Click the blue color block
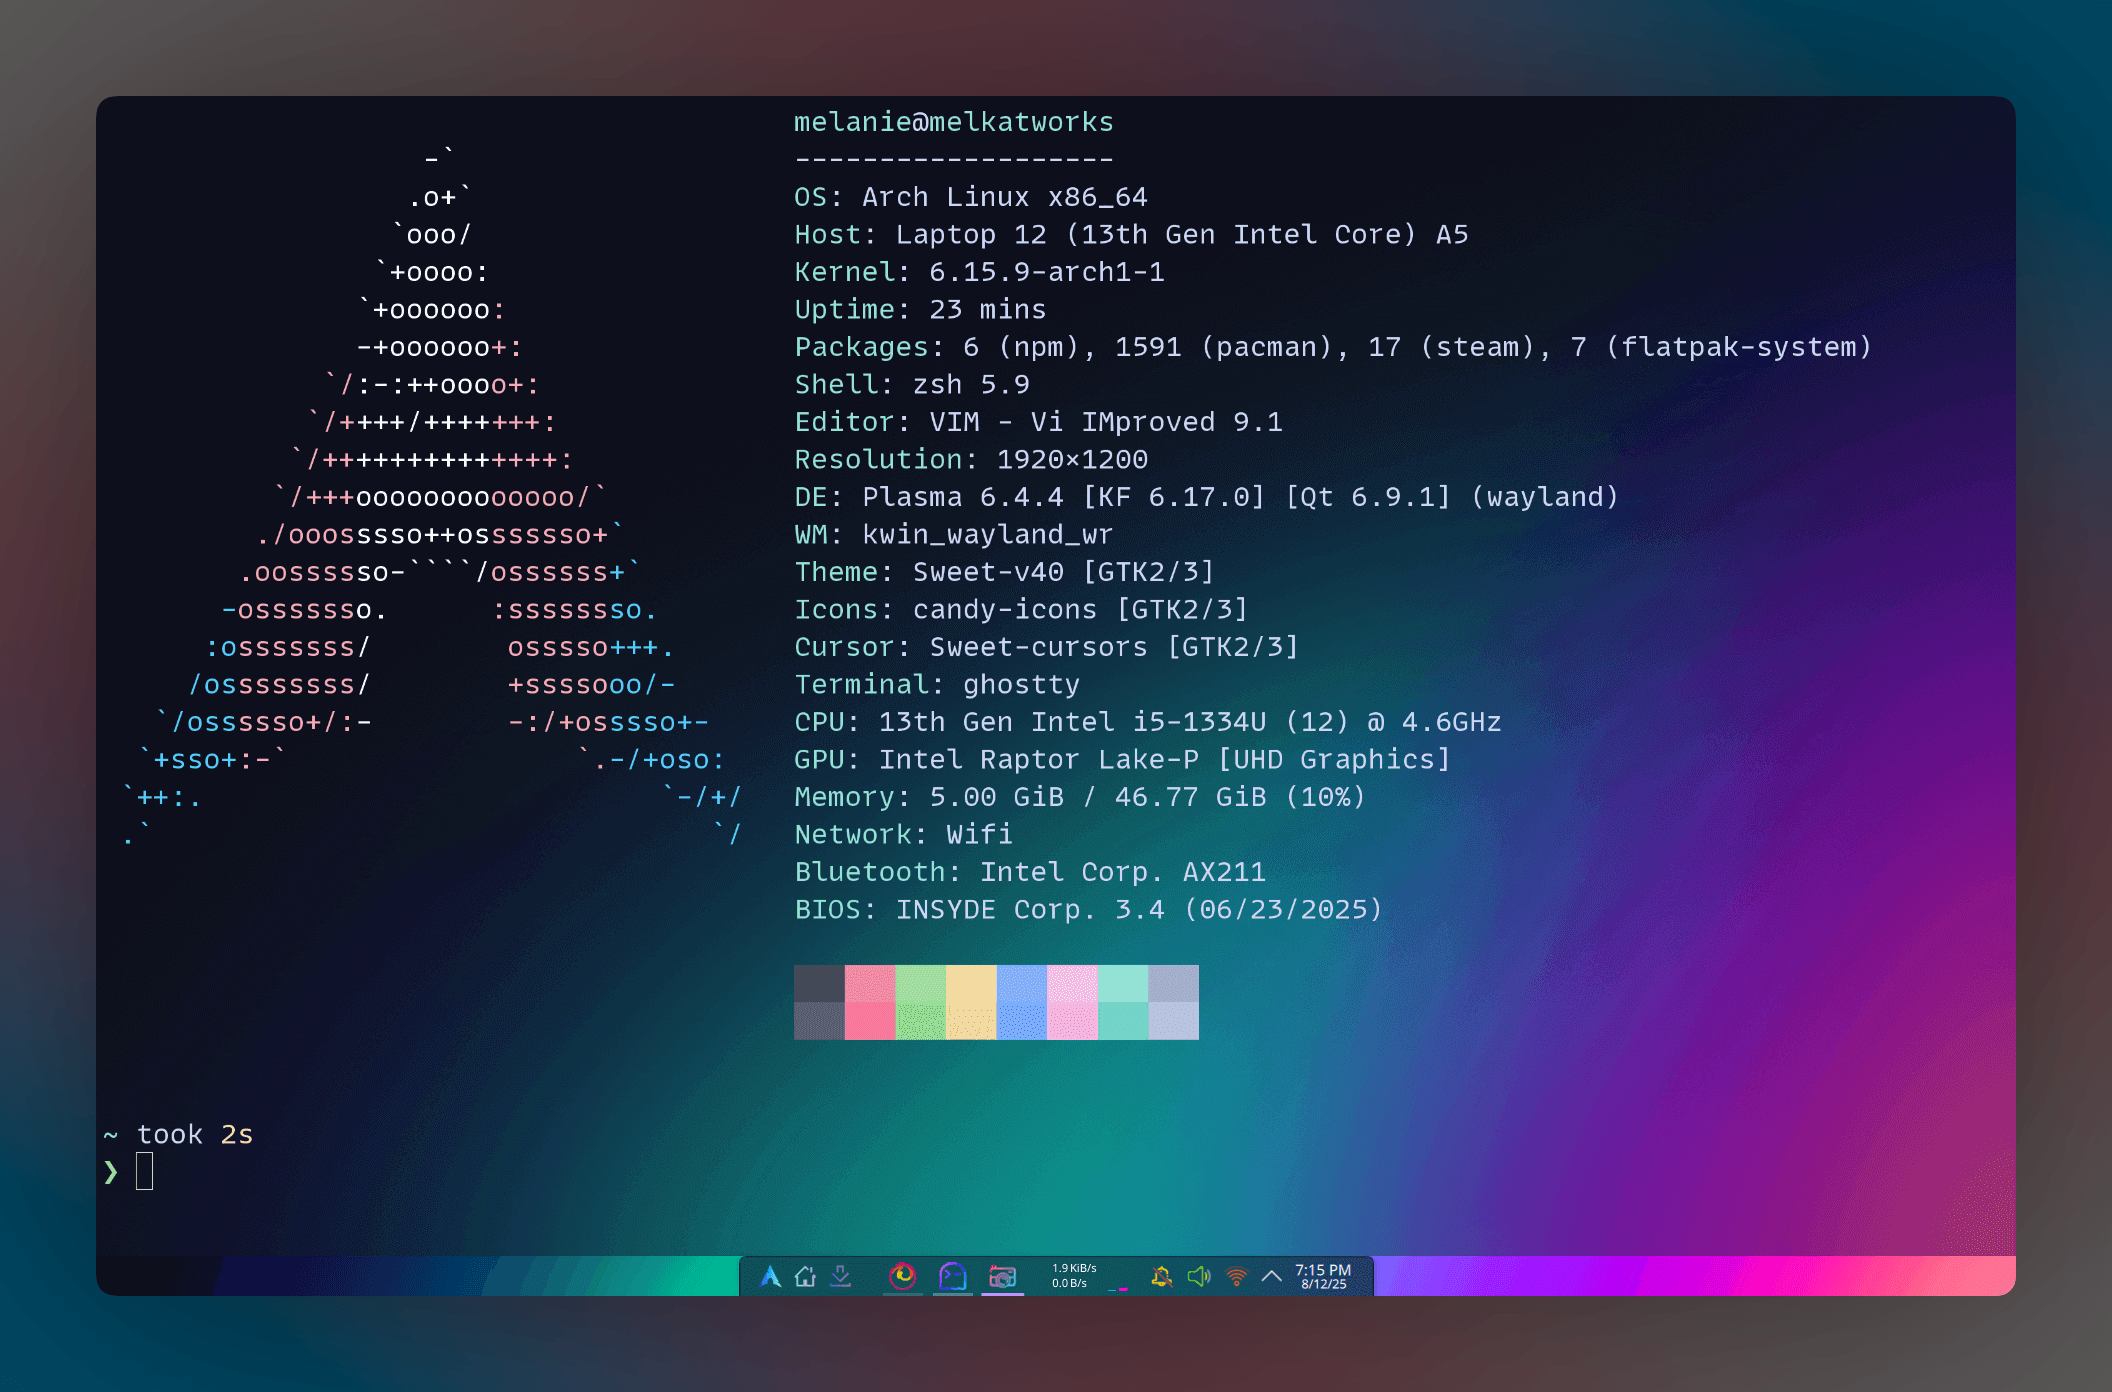The height and width of the screenshot is (1392, 2112). coord(1022,1002)
